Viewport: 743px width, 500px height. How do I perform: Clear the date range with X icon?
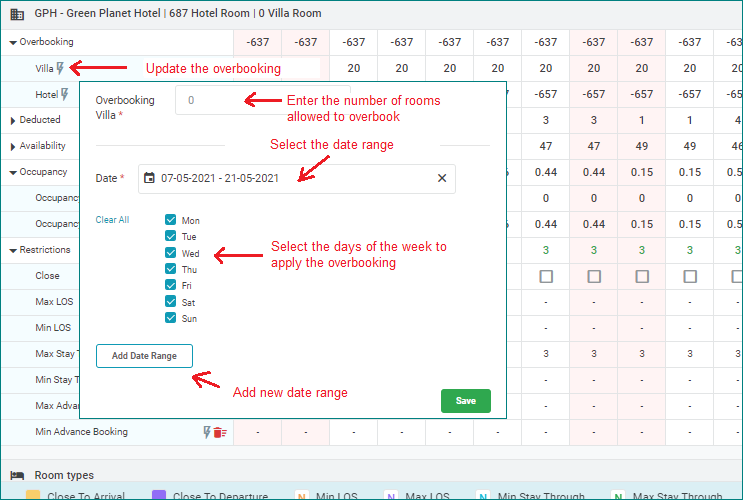click(x=442, y=178)
